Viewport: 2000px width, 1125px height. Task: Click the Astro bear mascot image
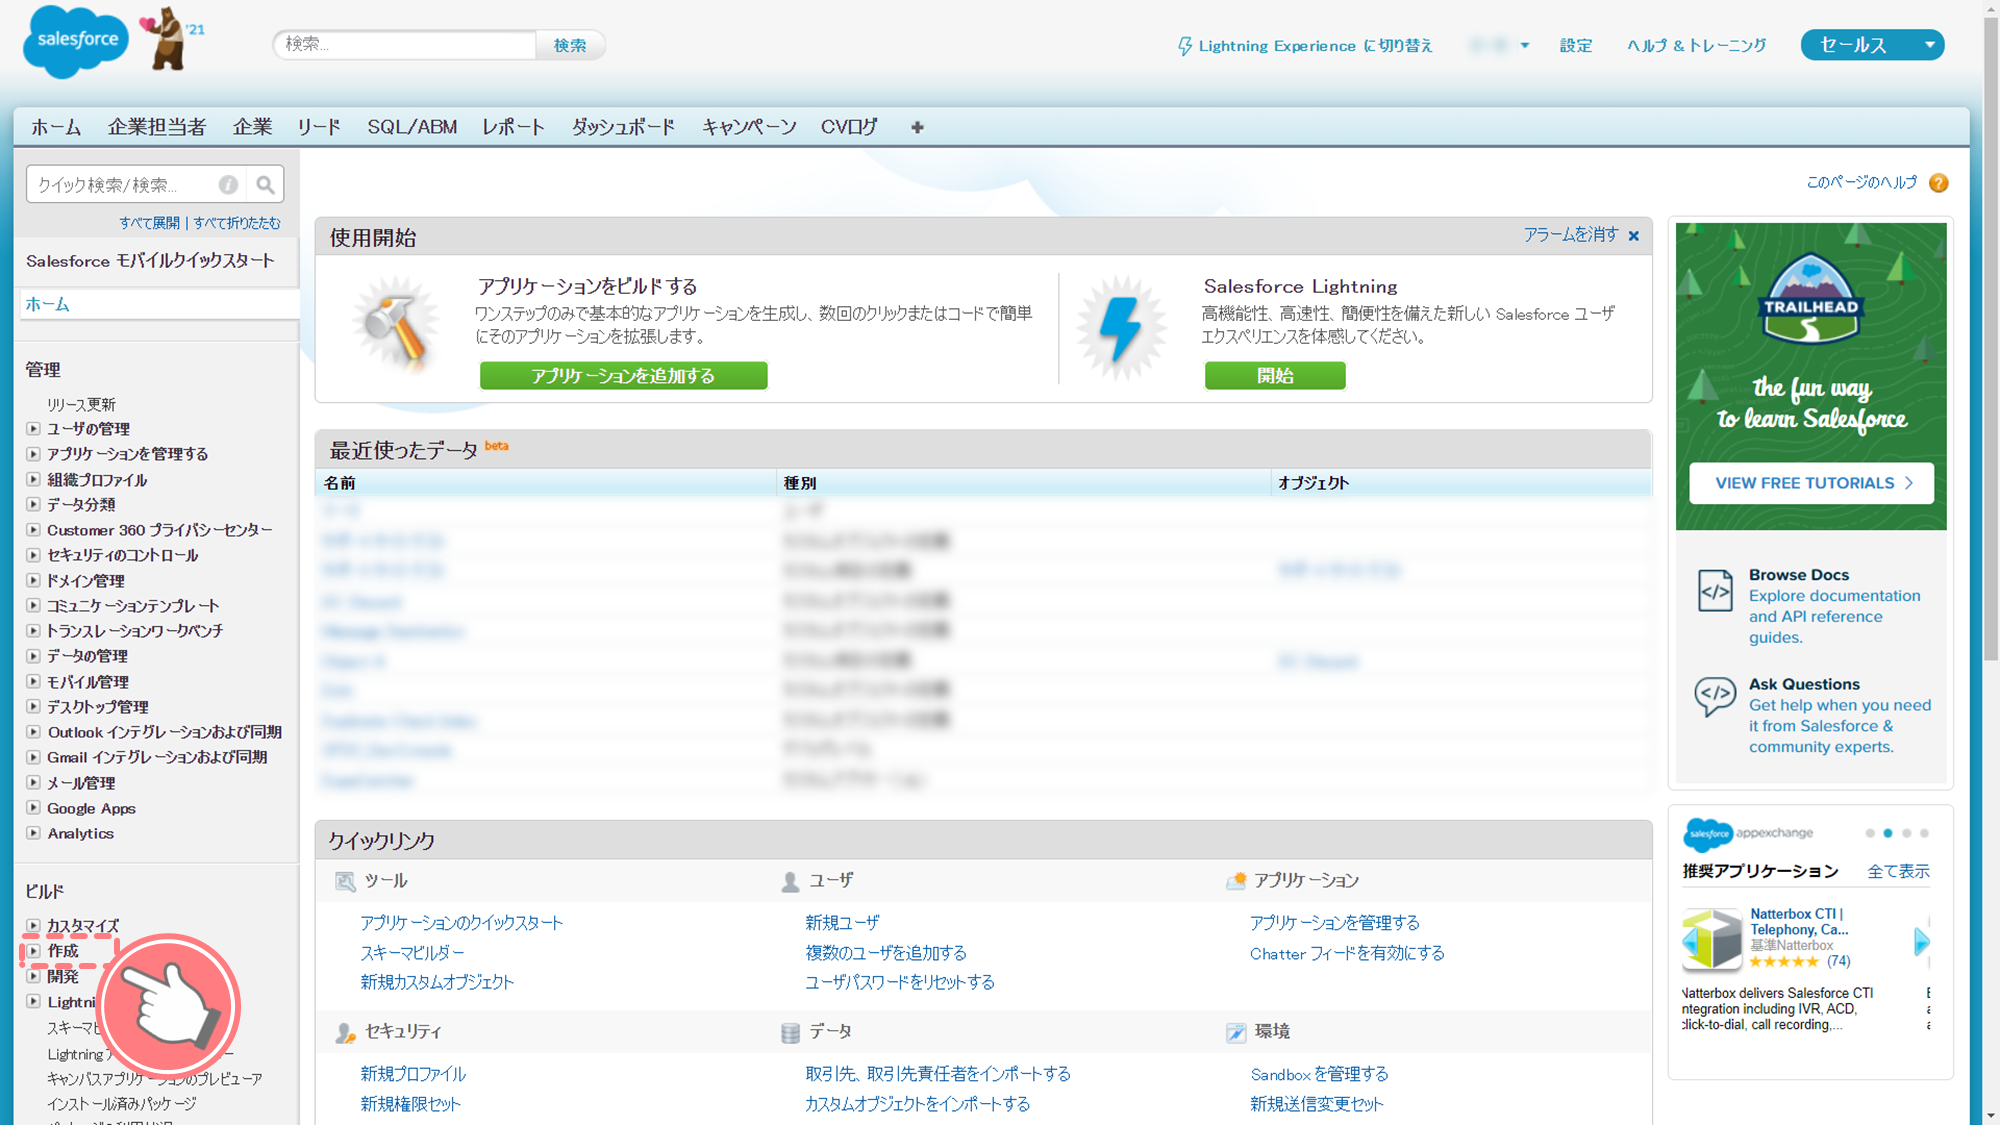click(x=170, y=38)
